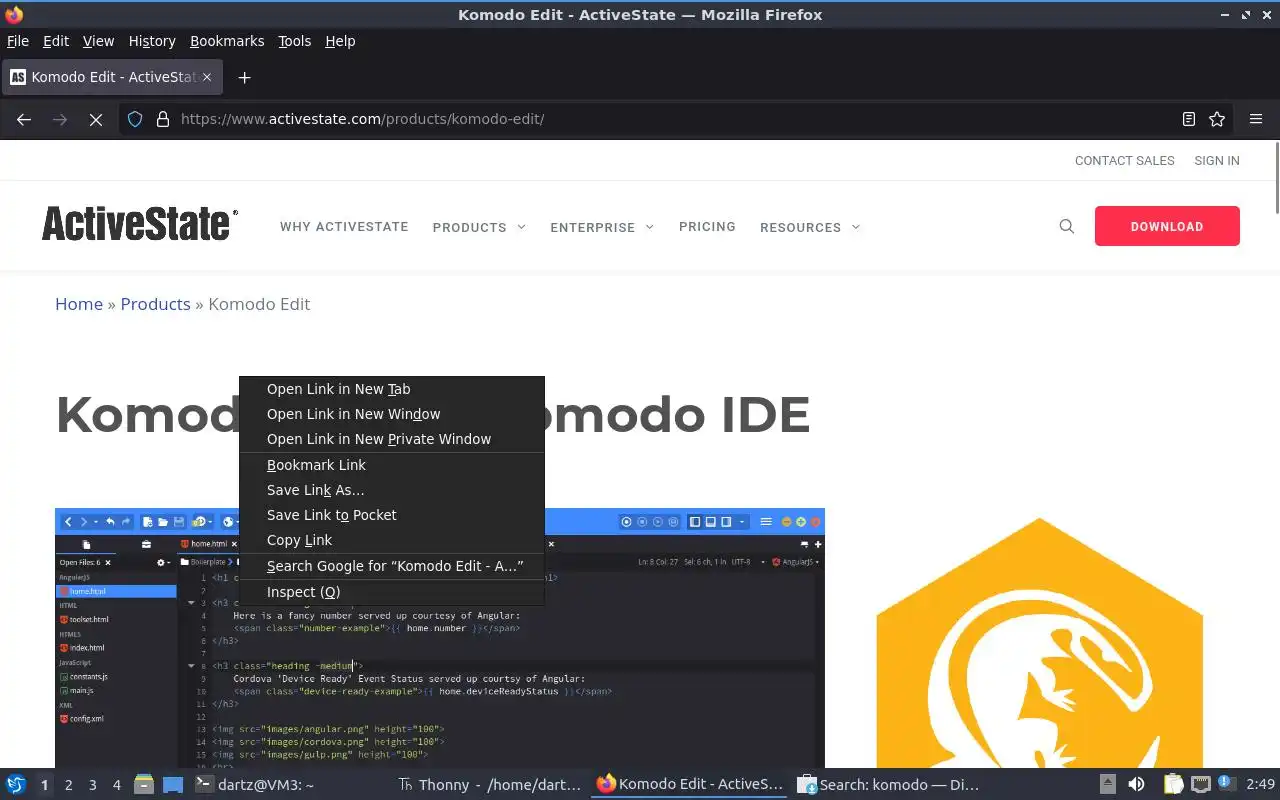This screenshot has height=800, width=1280.
Task: Open the Bookmarks menu
Action: [x=227, y=41]
